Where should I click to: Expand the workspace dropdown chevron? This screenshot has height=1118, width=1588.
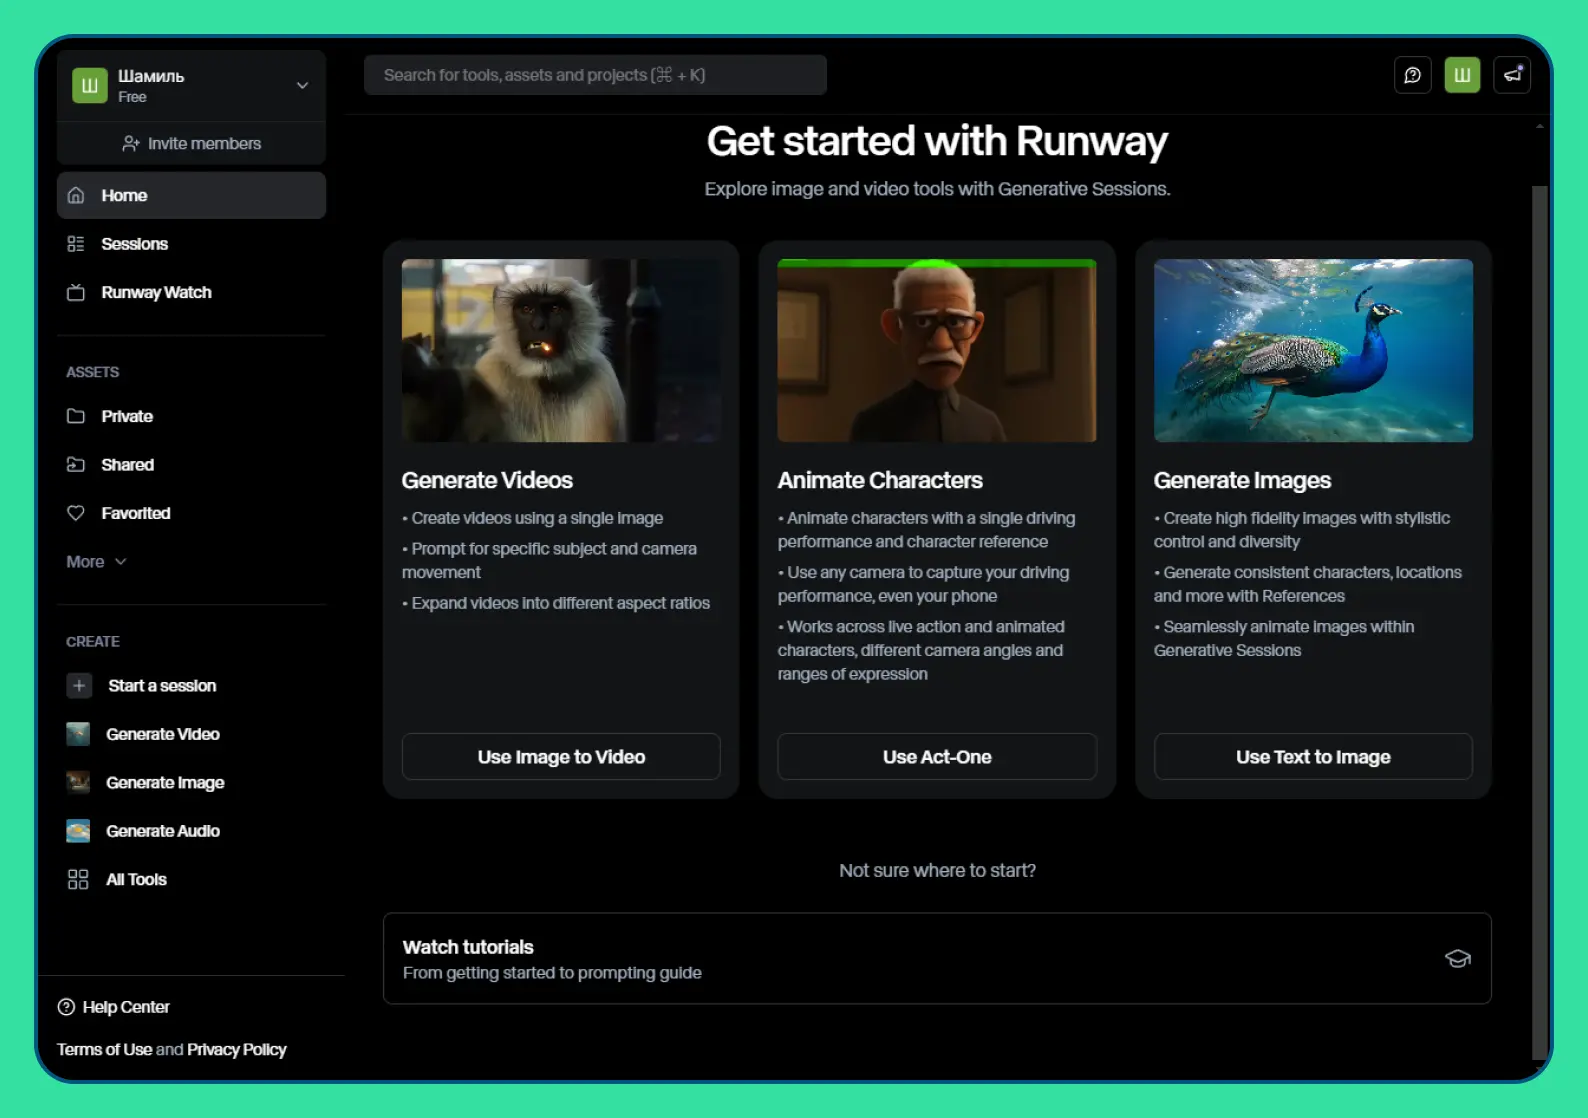point(302,86)
